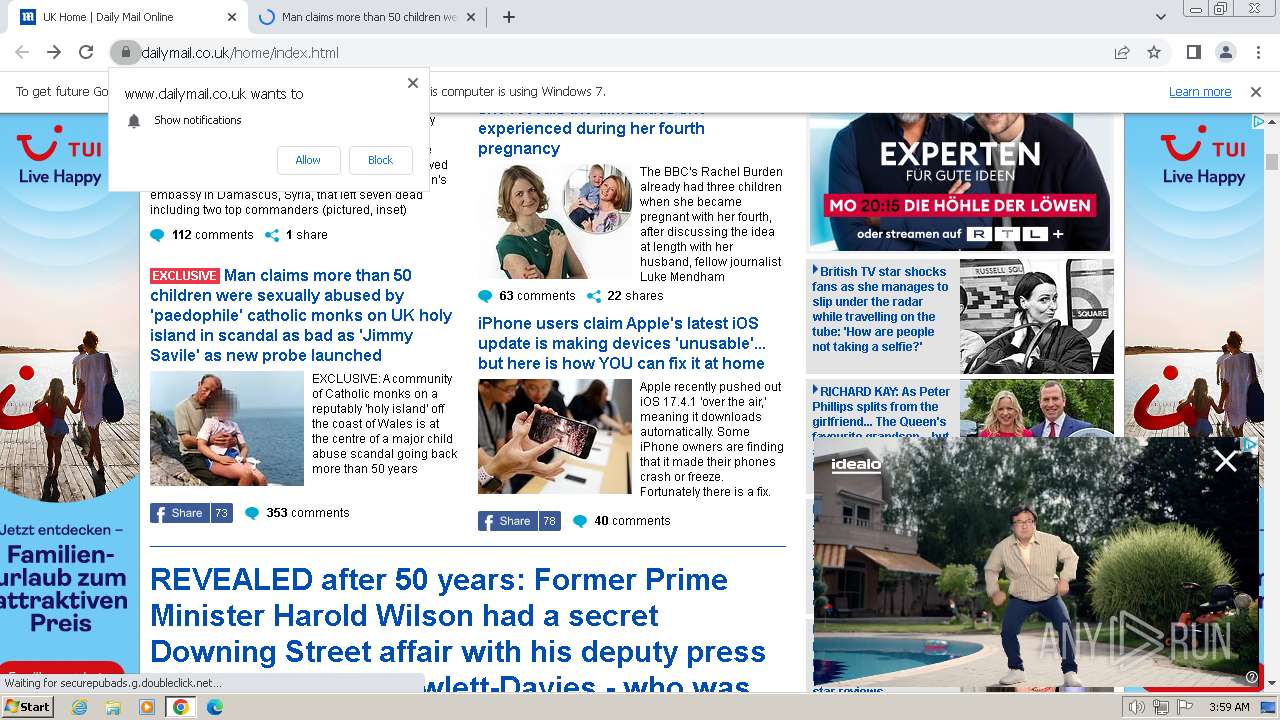Reload the Daily Mail page
Screen dimensions: 1280x720
(x=86, y=52)
